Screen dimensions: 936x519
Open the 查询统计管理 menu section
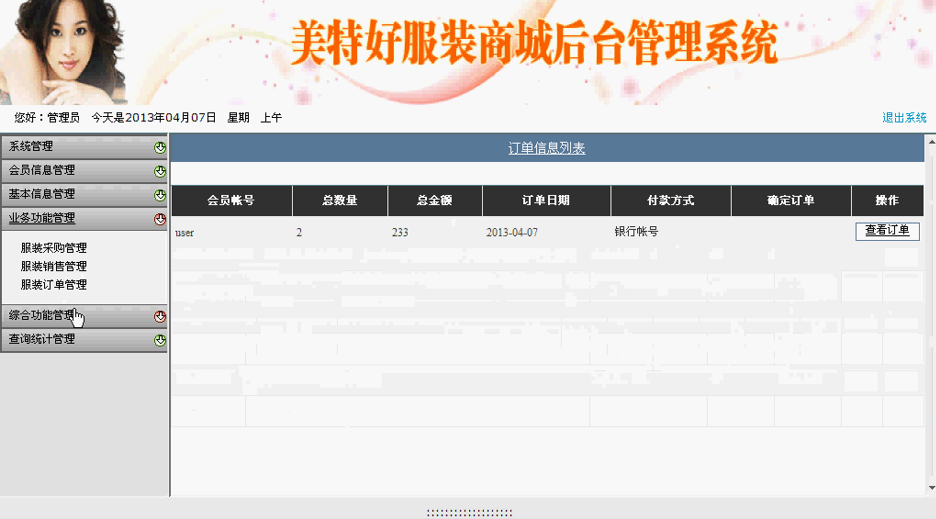[x=84, y=340]
